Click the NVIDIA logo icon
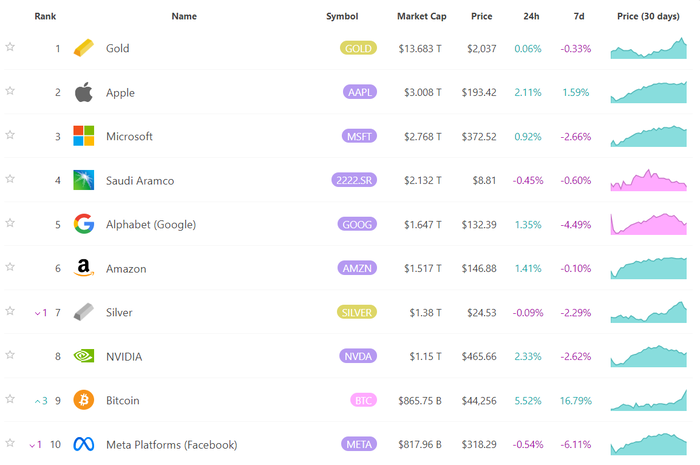Viewport: 700px width, 465px height. [x=83, y=356]
